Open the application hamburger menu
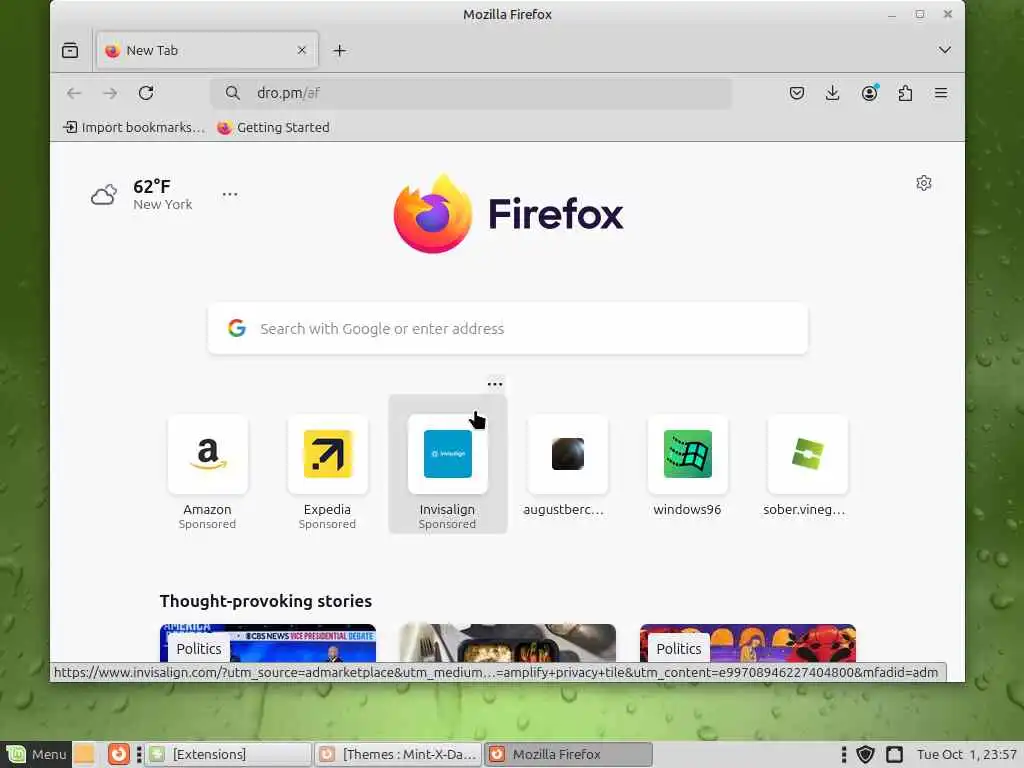This screenshot has height=768, width=1024. [x=941, y=93]
